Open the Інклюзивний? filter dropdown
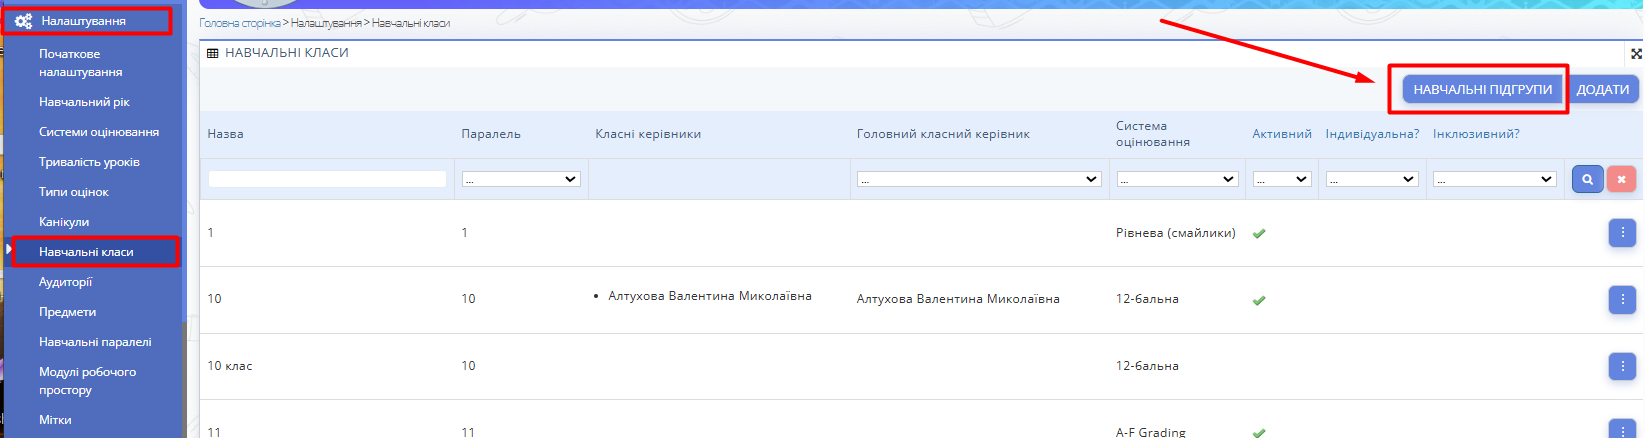The image size is (1645, 438). tap(1494, 179)
